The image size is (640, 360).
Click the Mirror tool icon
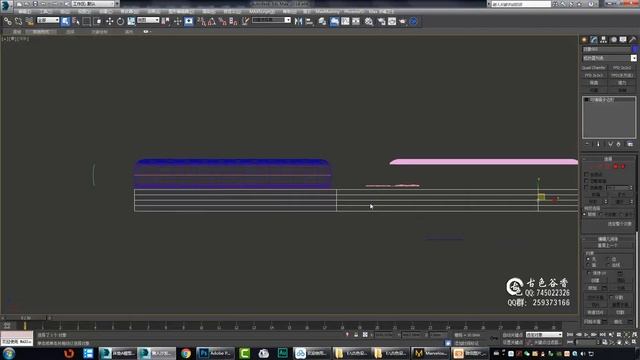[298, 21]
